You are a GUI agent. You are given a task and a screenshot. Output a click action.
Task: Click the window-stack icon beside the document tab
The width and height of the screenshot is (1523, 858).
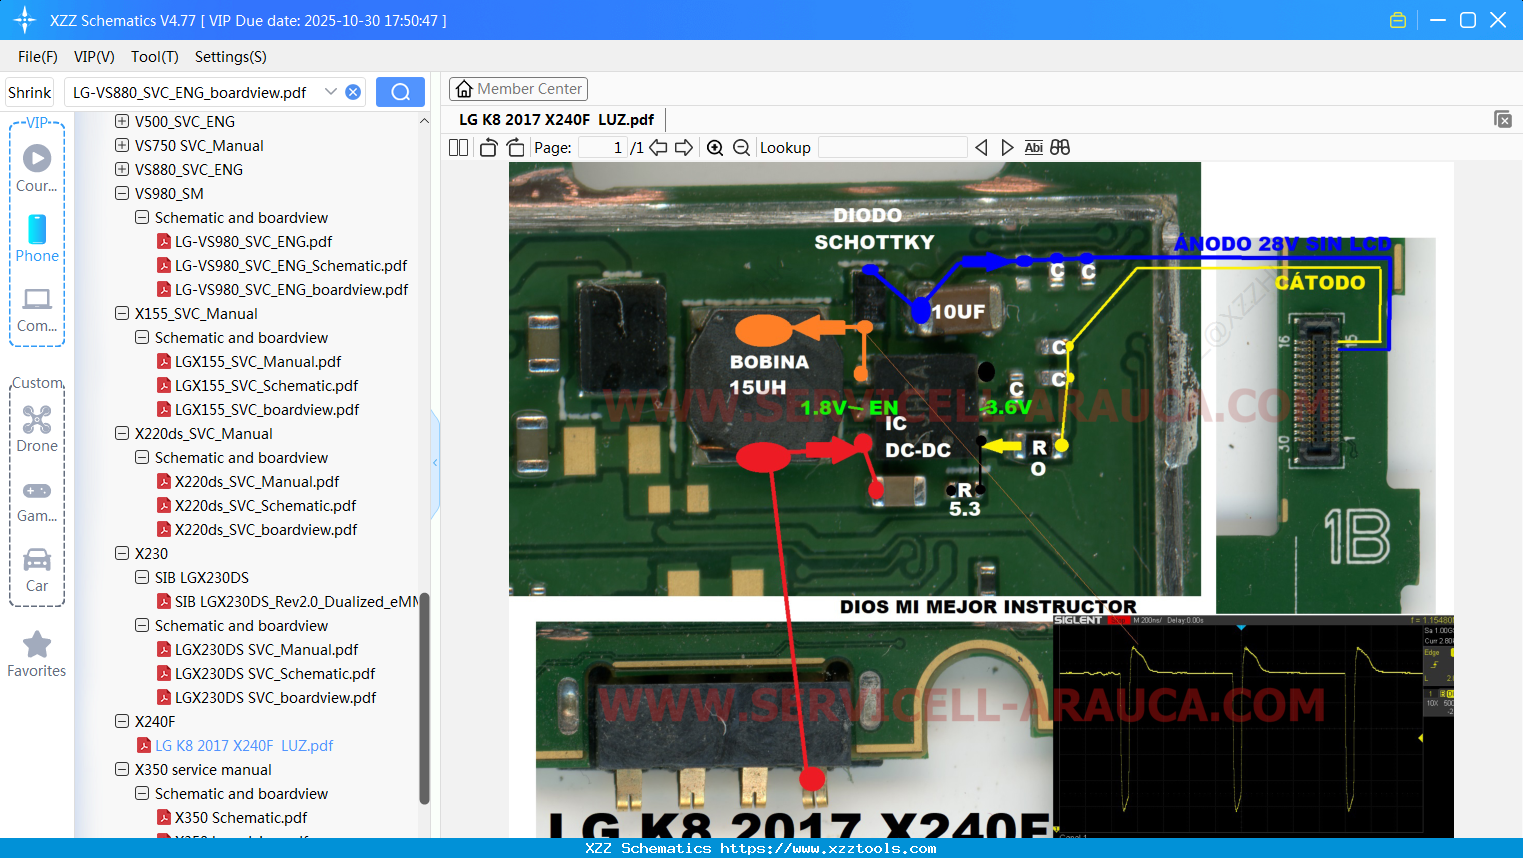pyautogui.click(x=1502, y=119)
